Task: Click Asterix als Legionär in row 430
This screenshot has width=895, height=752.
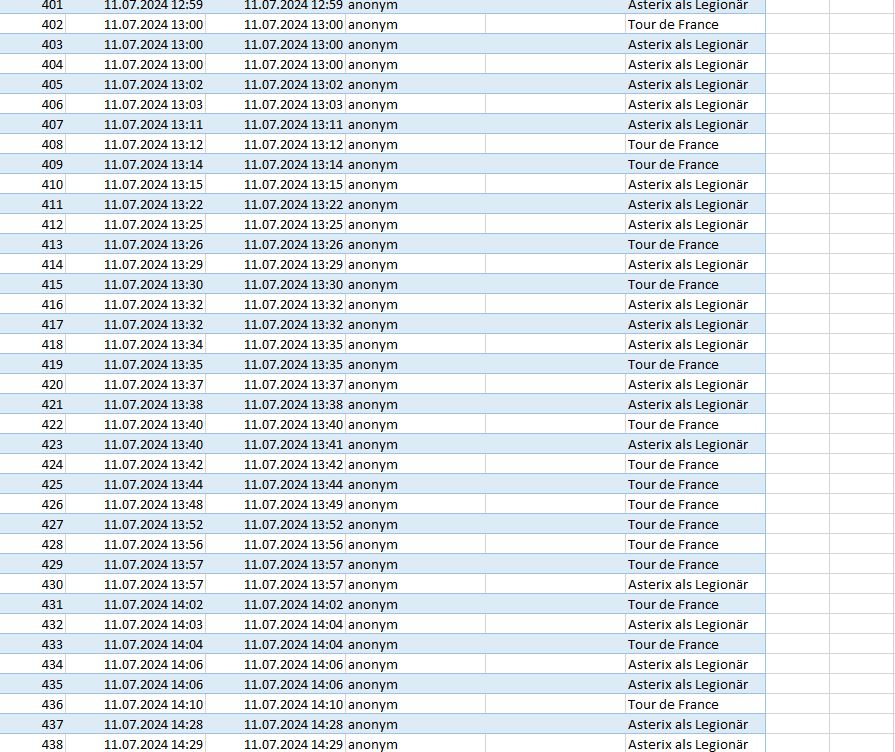Action: tap(687, 585)
